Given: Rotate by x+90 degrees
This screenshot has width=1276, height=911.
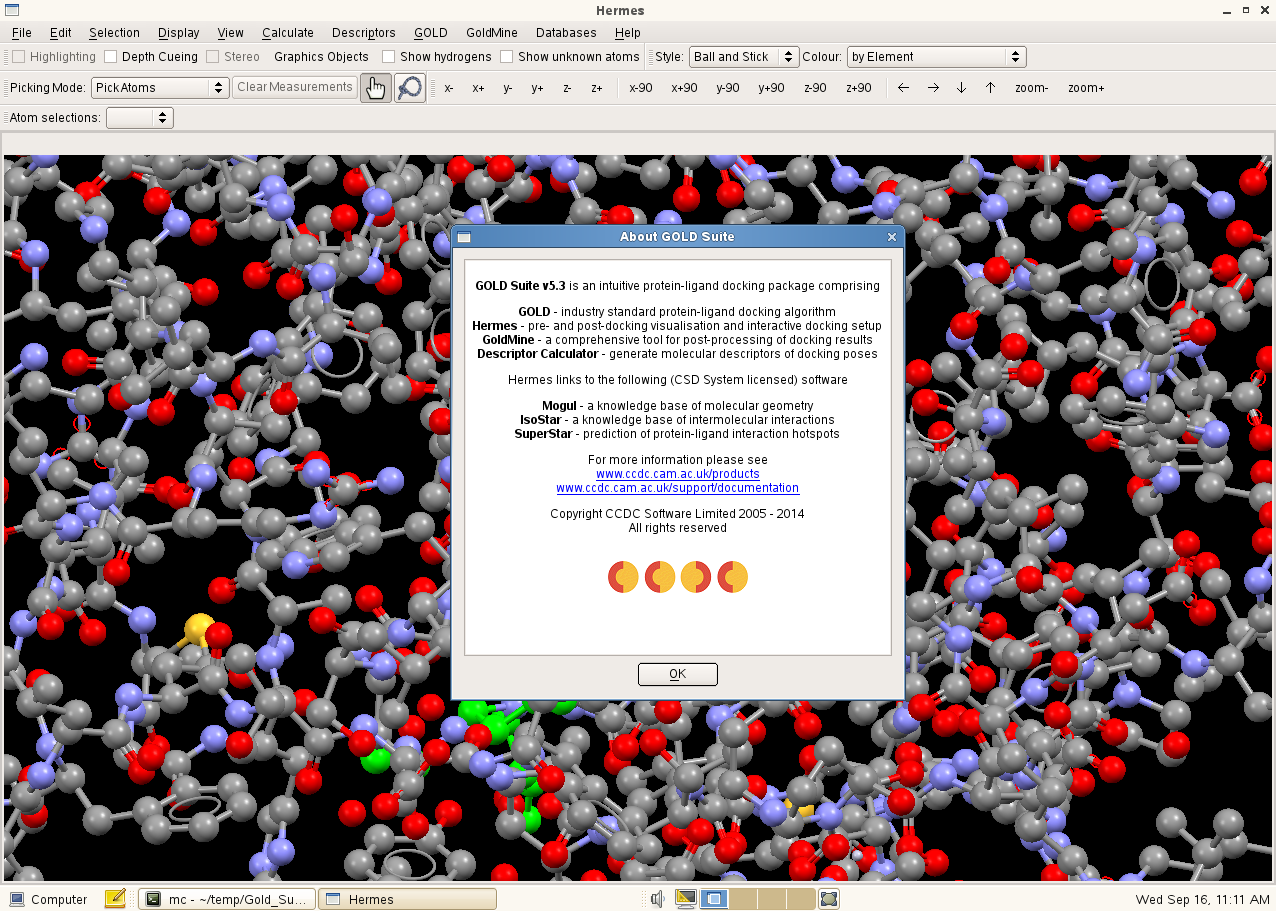Looking at the screenshot, I should point(684,88).
